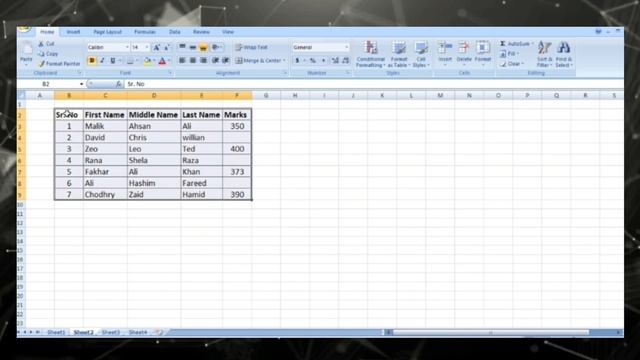Open the font name Calibri dropdown
The height and width of the screenshot is (360, 640).
coord(127,47)
